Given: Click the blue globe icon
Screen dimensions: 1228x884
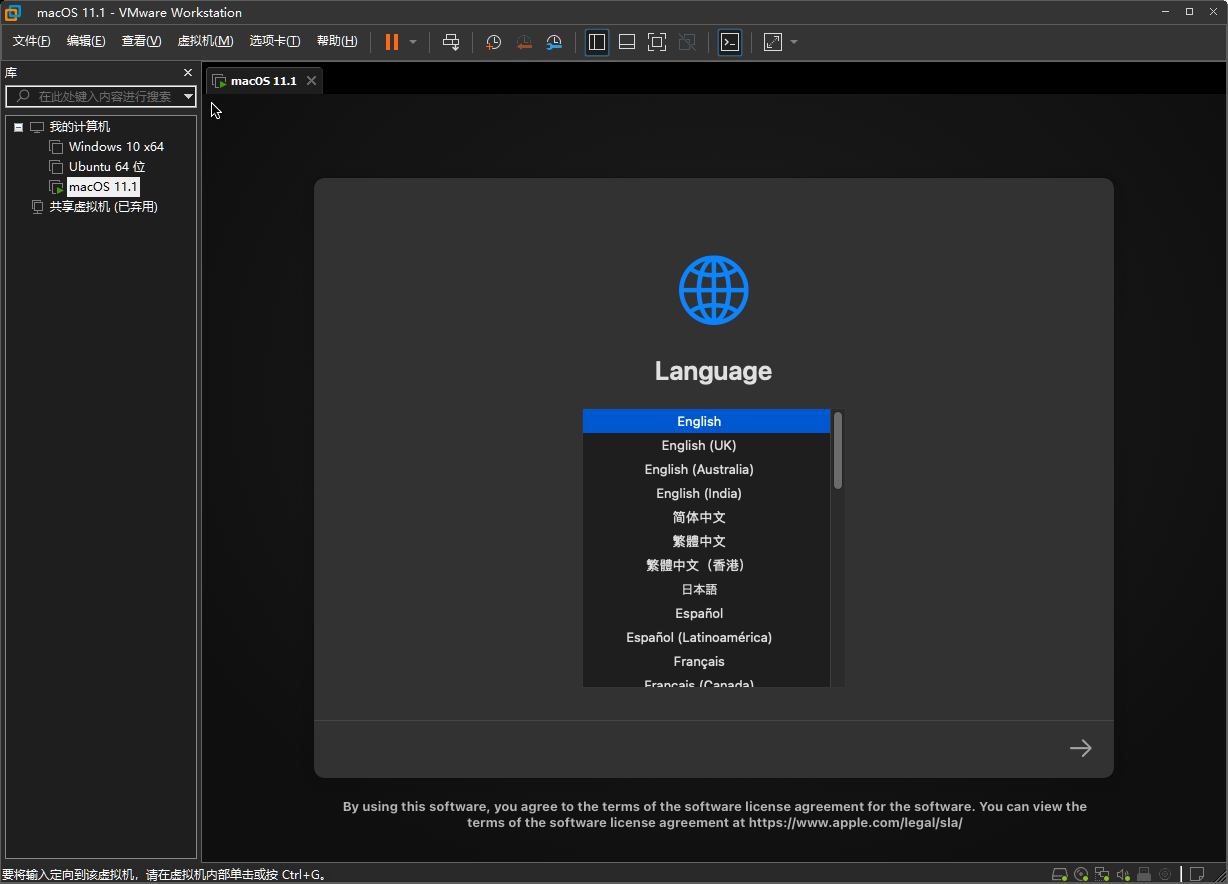Looking at the screenshot, I should [713, 290].
